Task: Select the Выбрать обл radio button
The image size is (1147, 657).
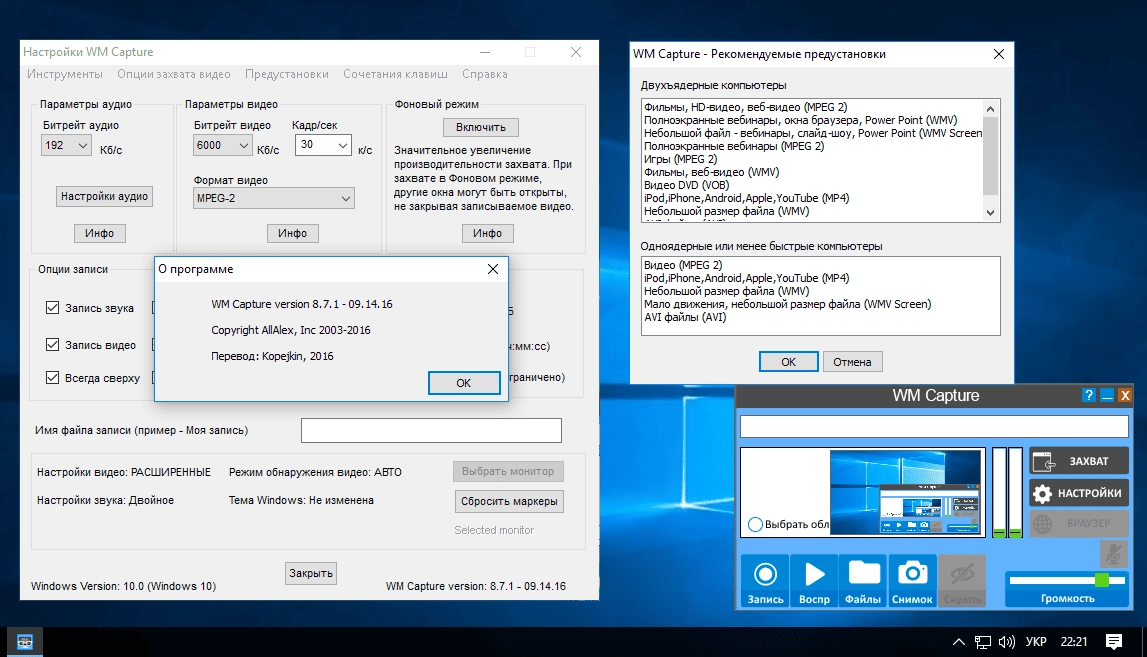Action: pos(756,524)
